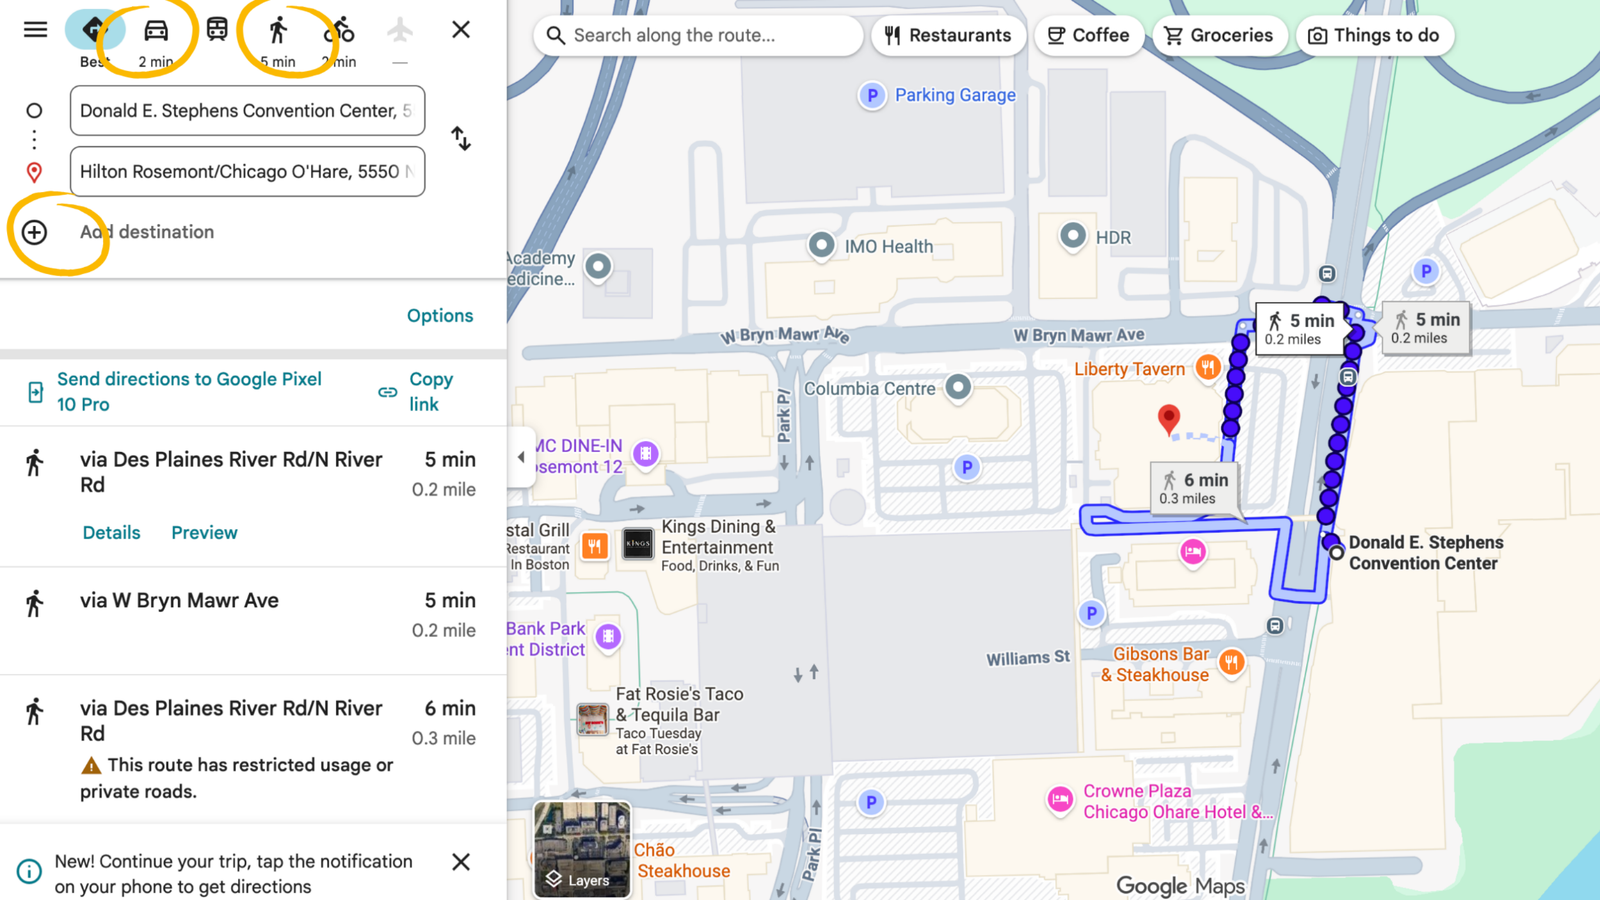Click Copy link

429,391
